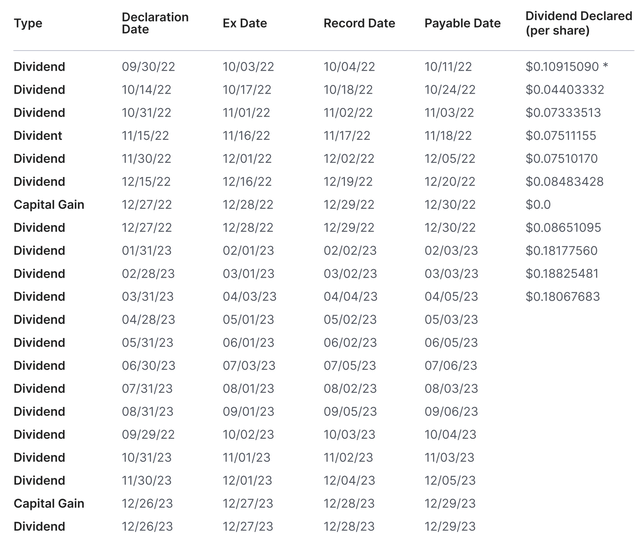Click the 09/06/23 payable date
Image resolution: width=640 pixels, height=543 pixels.
[450, 412]
